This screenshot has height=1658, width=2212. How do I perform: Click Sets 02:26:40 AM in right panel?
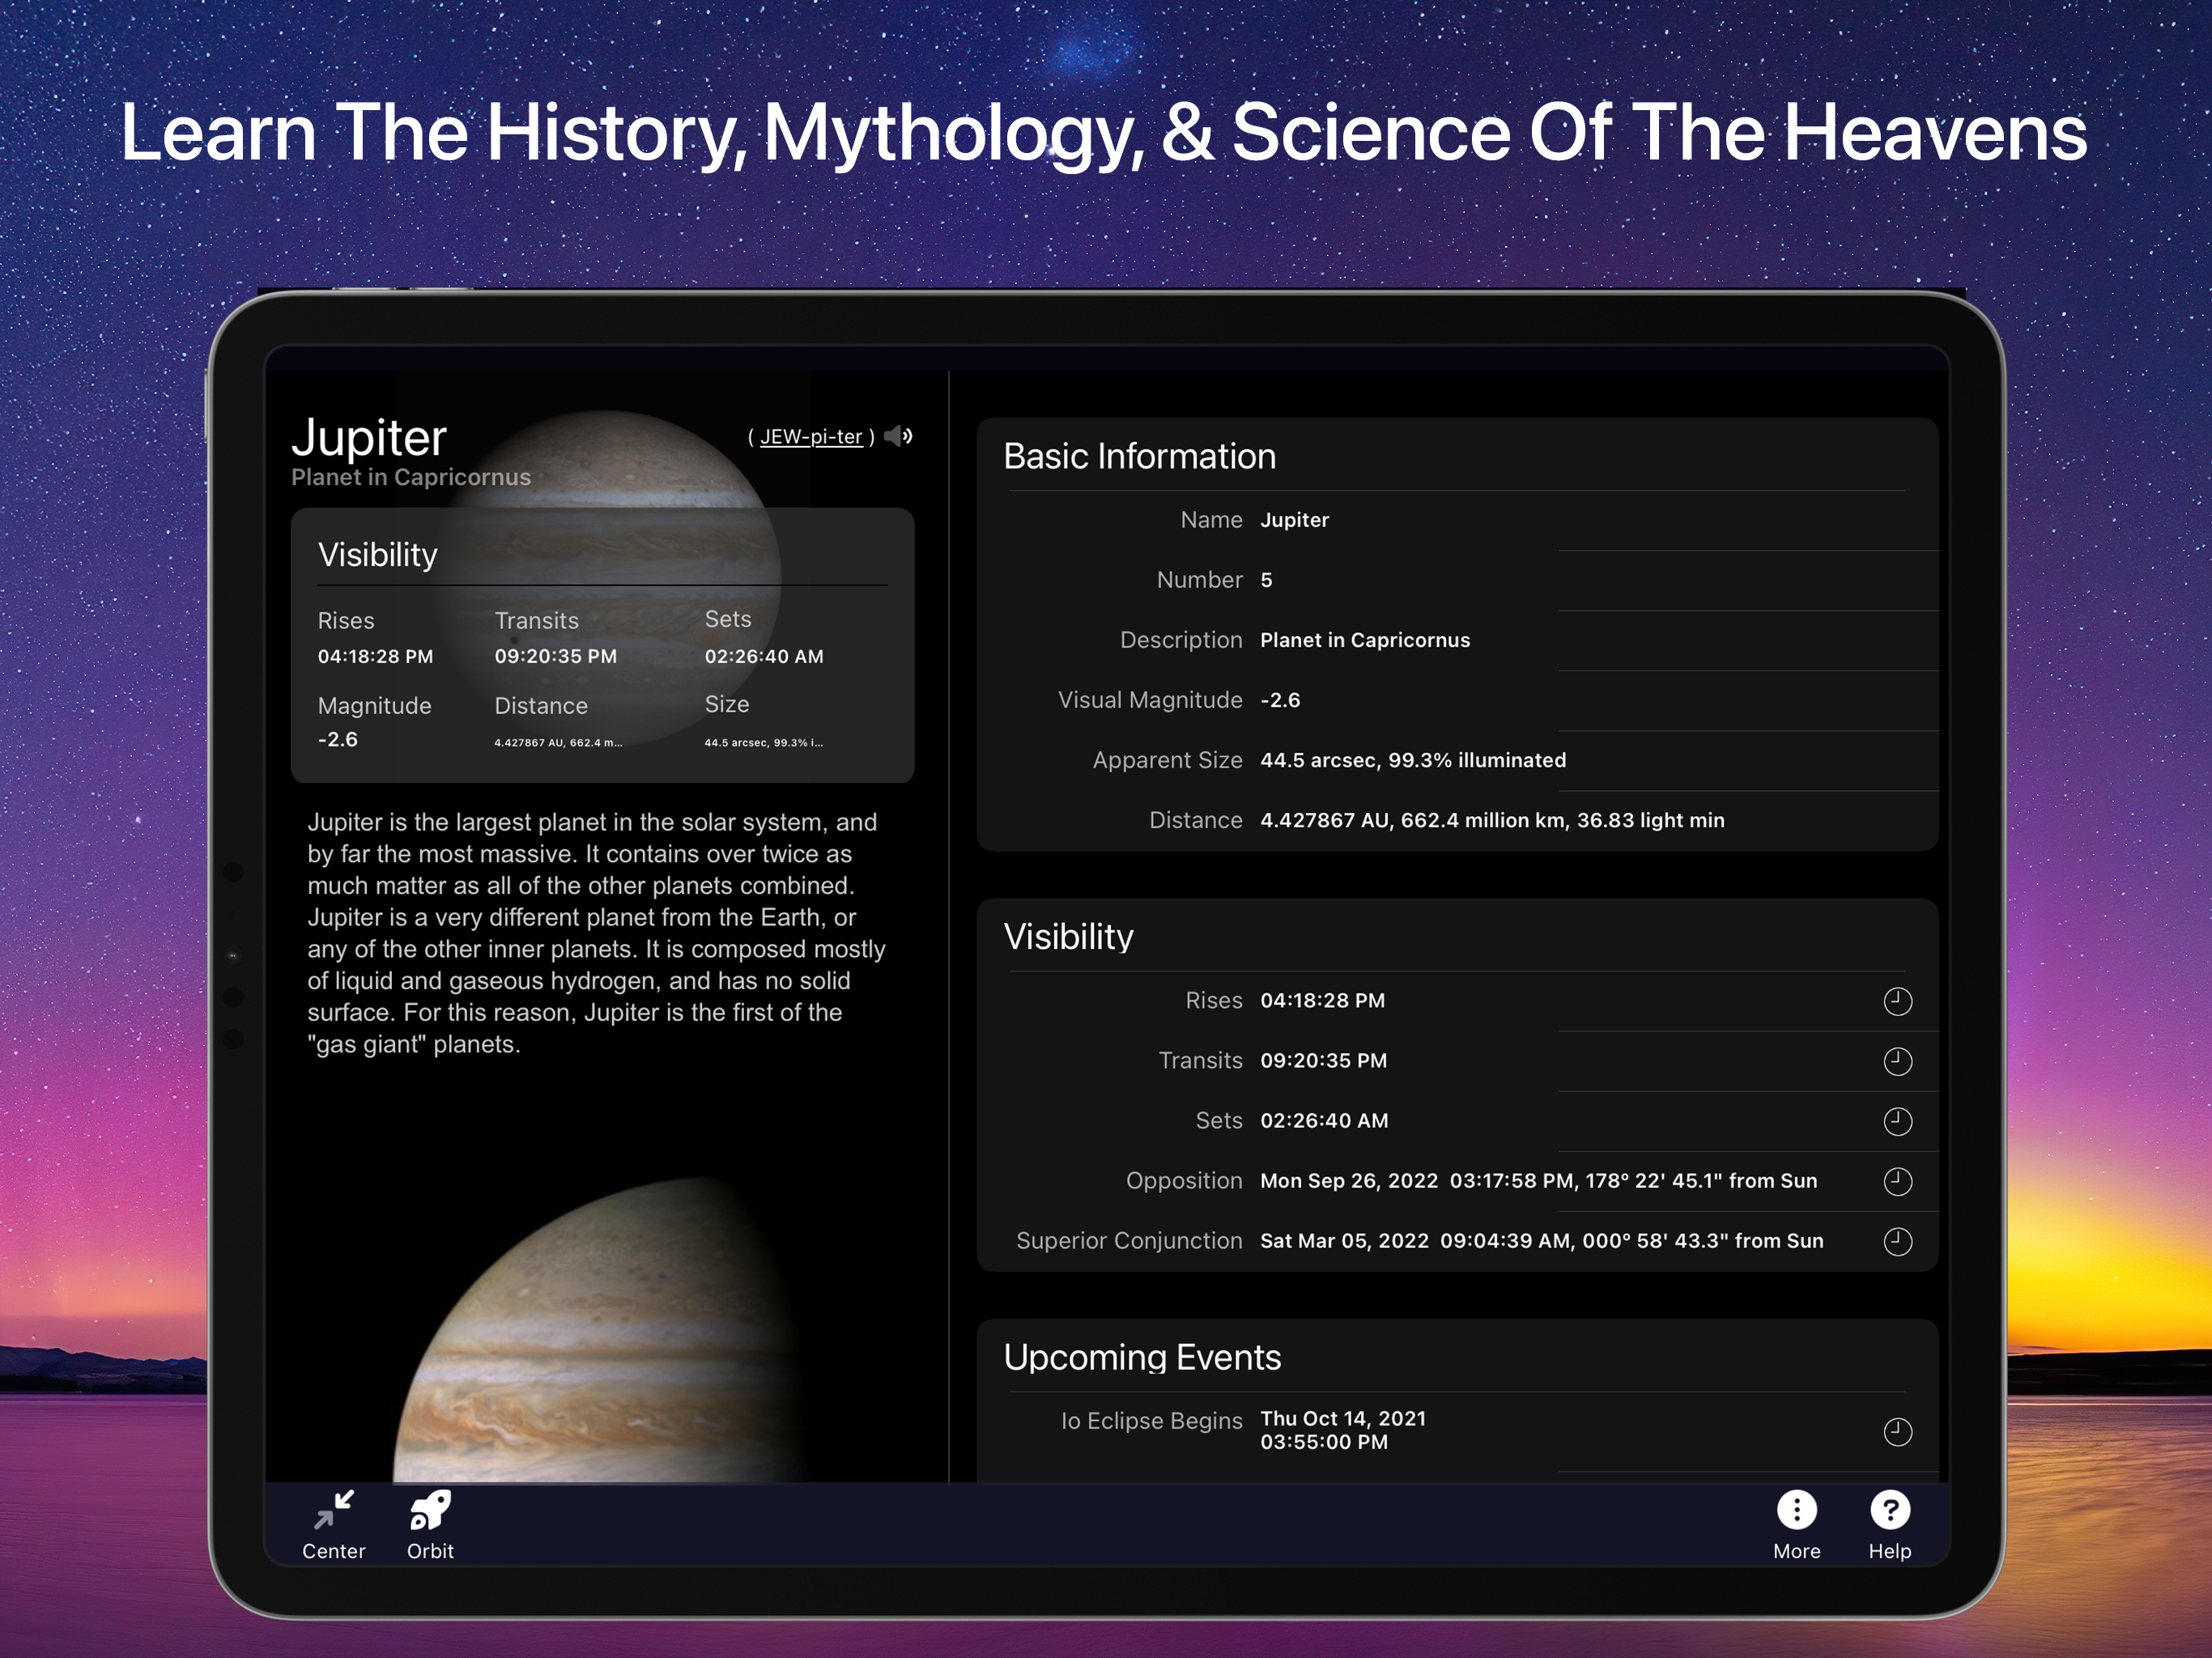[1324, 1121]
